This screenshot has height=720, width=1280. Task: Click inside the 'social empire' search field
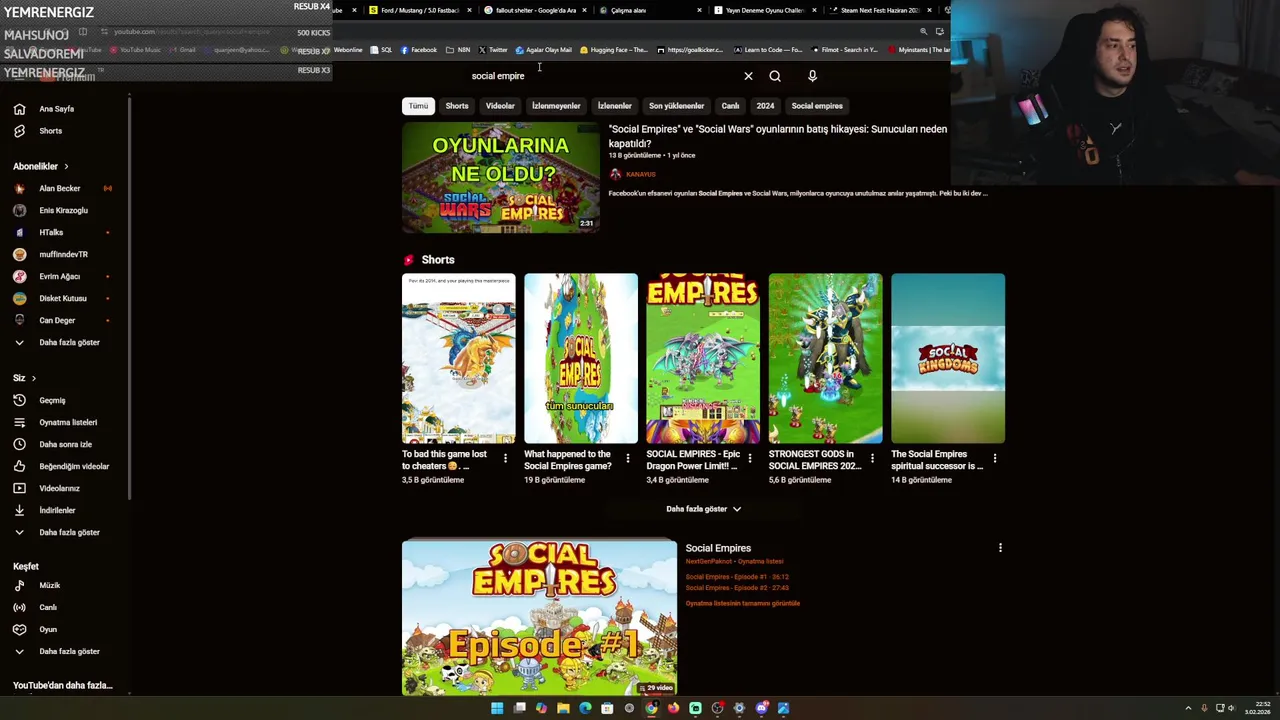pyautogui.click(x=600, y=76)
